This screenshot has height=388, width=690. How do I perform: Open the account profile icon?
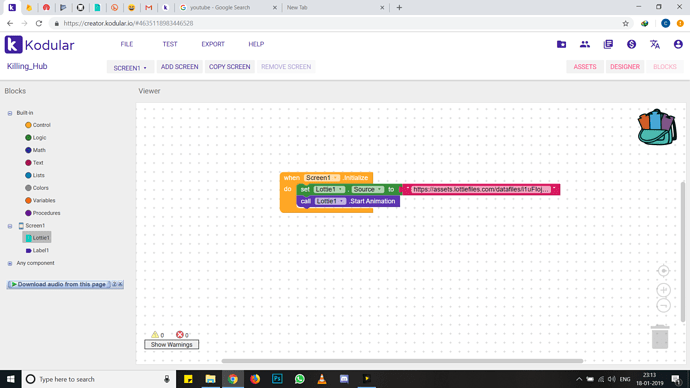pyautogui.click(x=678, y=44)
